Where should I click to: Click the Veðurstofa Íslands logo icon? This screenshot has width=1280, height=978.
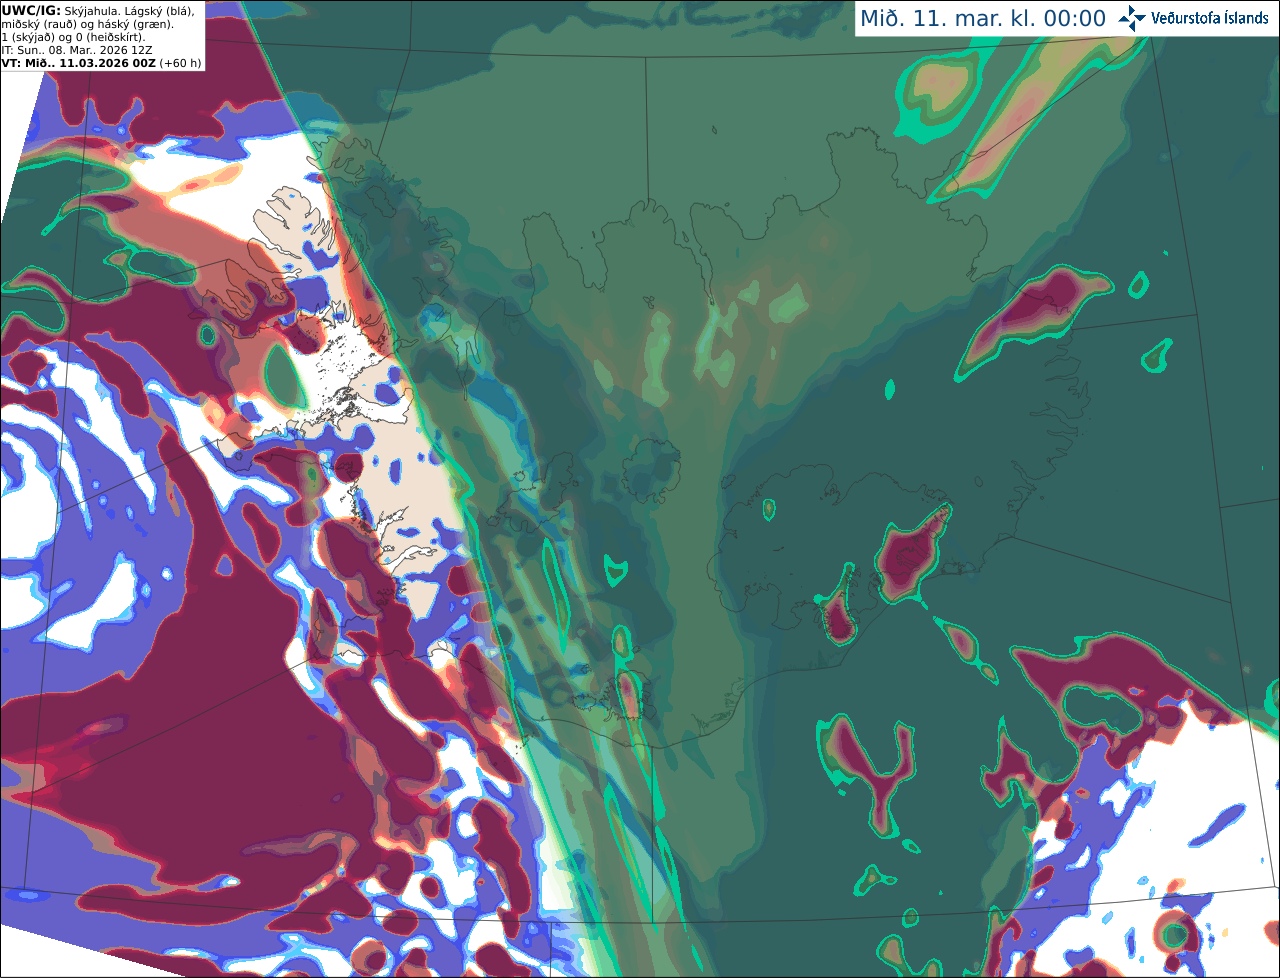[1131, 18]
